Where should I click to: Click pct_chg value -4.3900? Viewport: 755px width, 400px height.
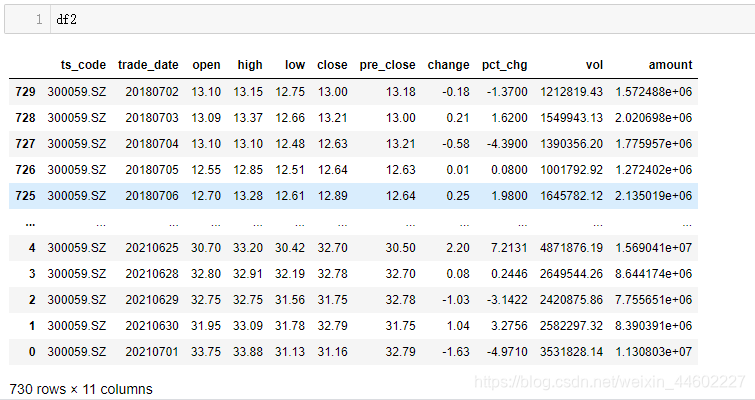click(507, 143)
